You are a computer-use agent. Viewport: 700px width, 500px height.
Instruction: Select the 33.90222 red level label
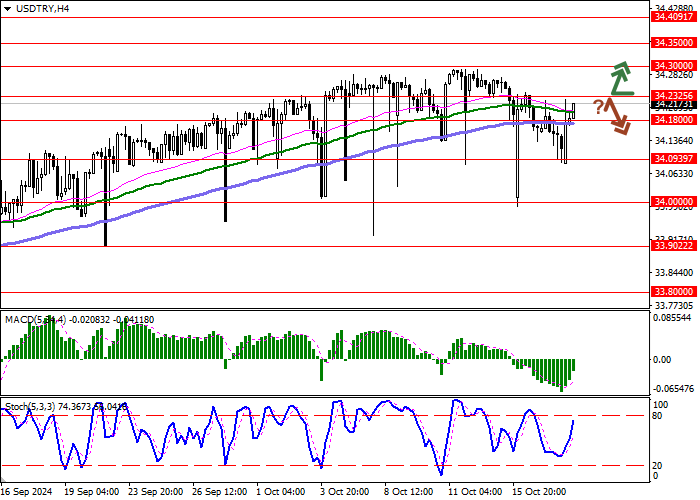pyautogui.click(x=673, y=246)
